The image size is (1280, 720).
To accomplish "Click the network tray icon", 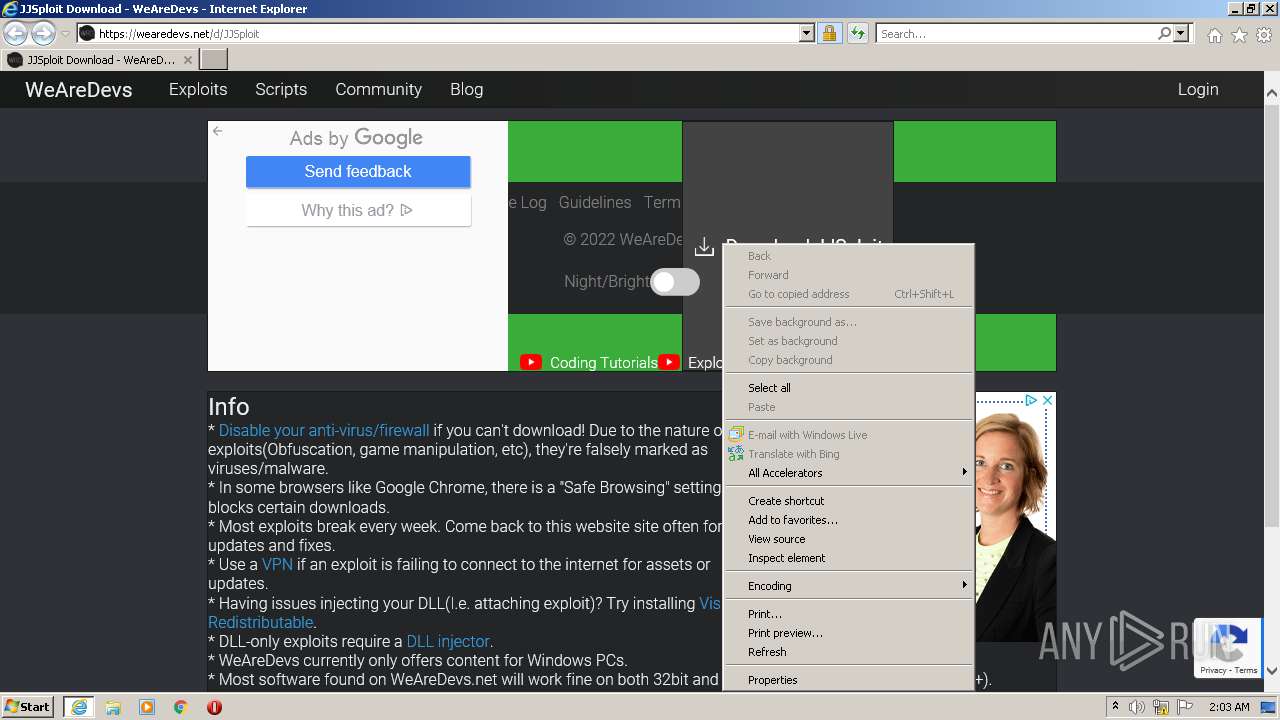I will [1160, 707].
